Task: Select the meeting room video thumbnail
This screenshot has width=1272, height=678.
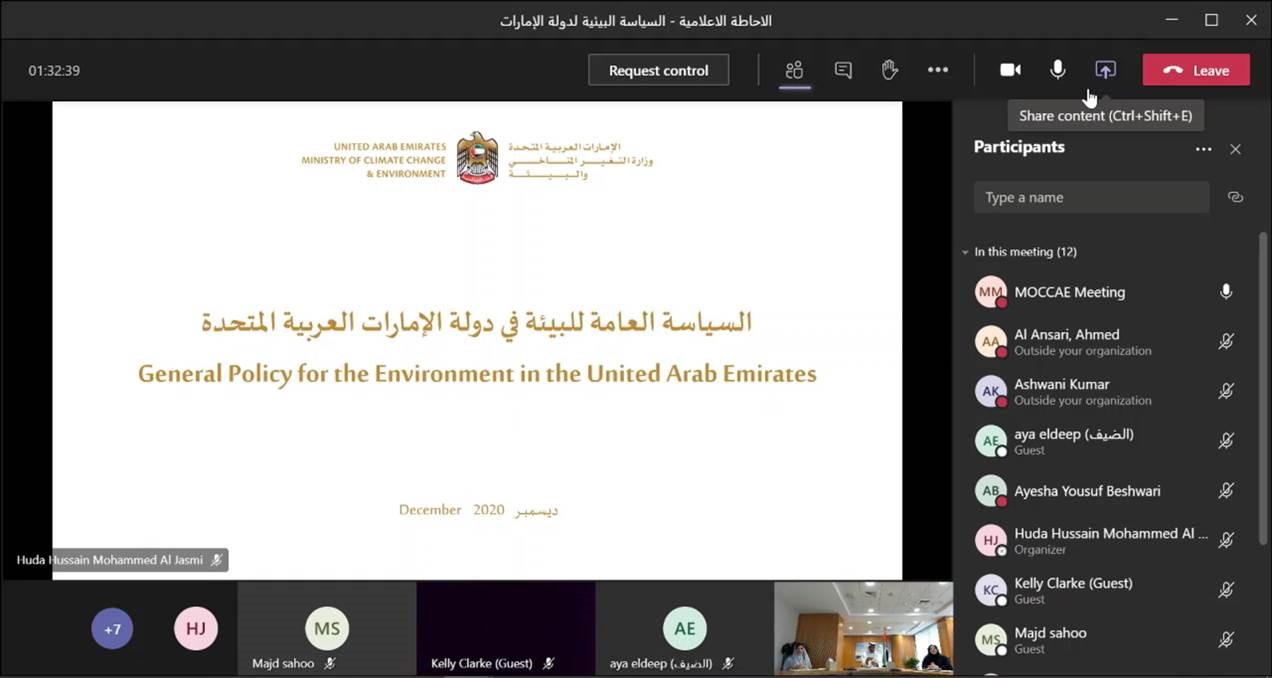Action: [863, 627]
